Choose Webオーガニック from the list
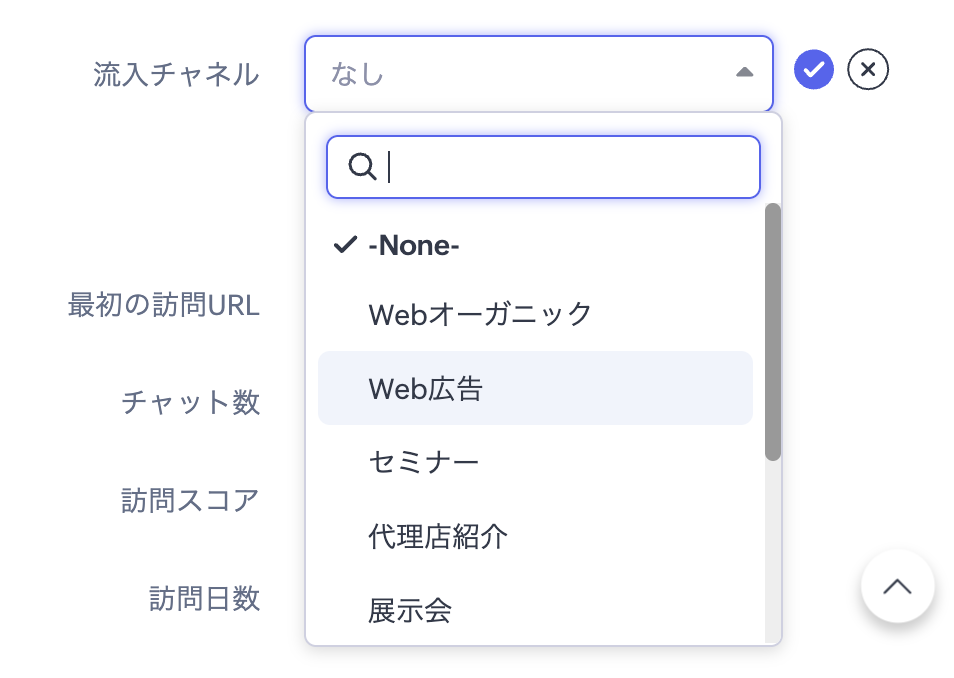 [480, 314]
